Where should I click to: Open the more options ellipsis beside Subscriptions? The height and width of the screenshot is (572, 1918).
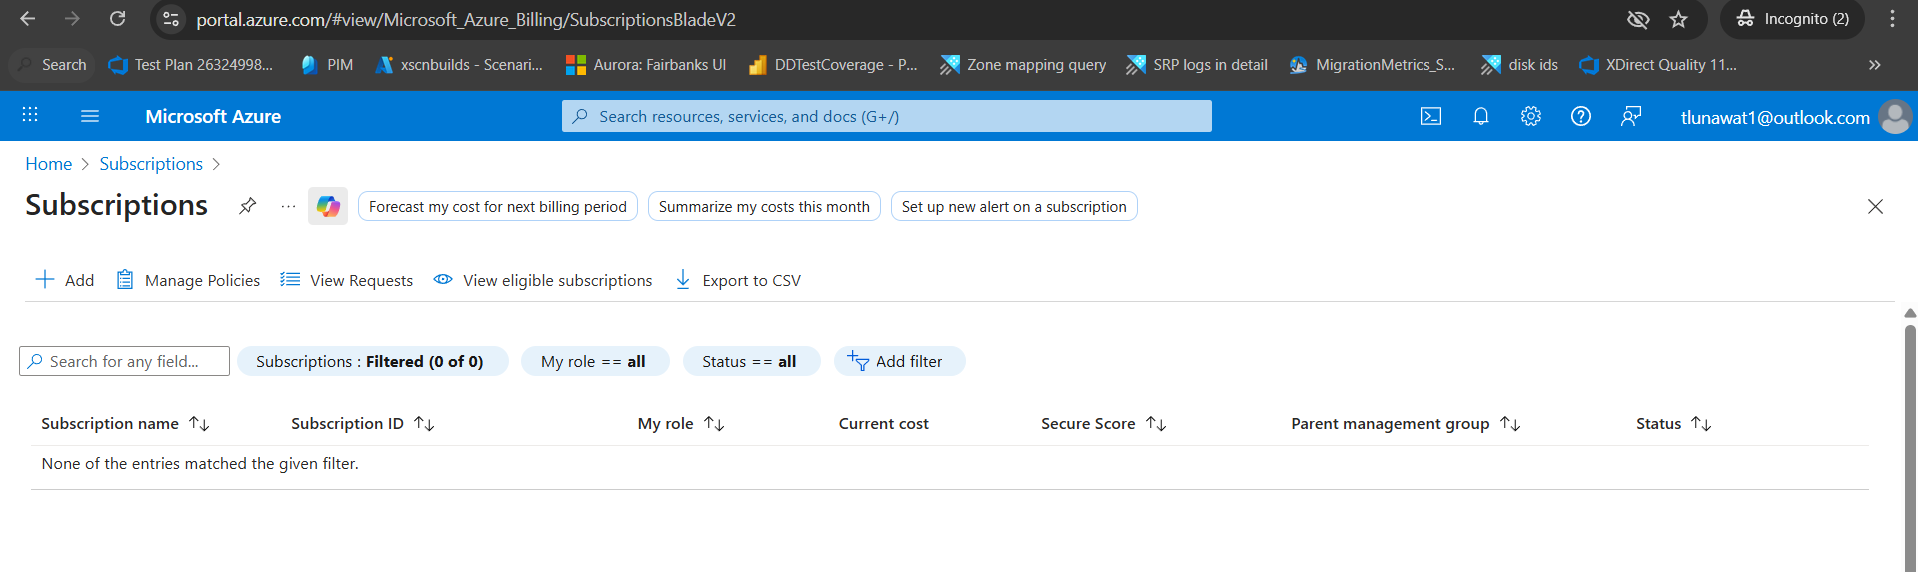pyautogui.click(x=288, y=206)
